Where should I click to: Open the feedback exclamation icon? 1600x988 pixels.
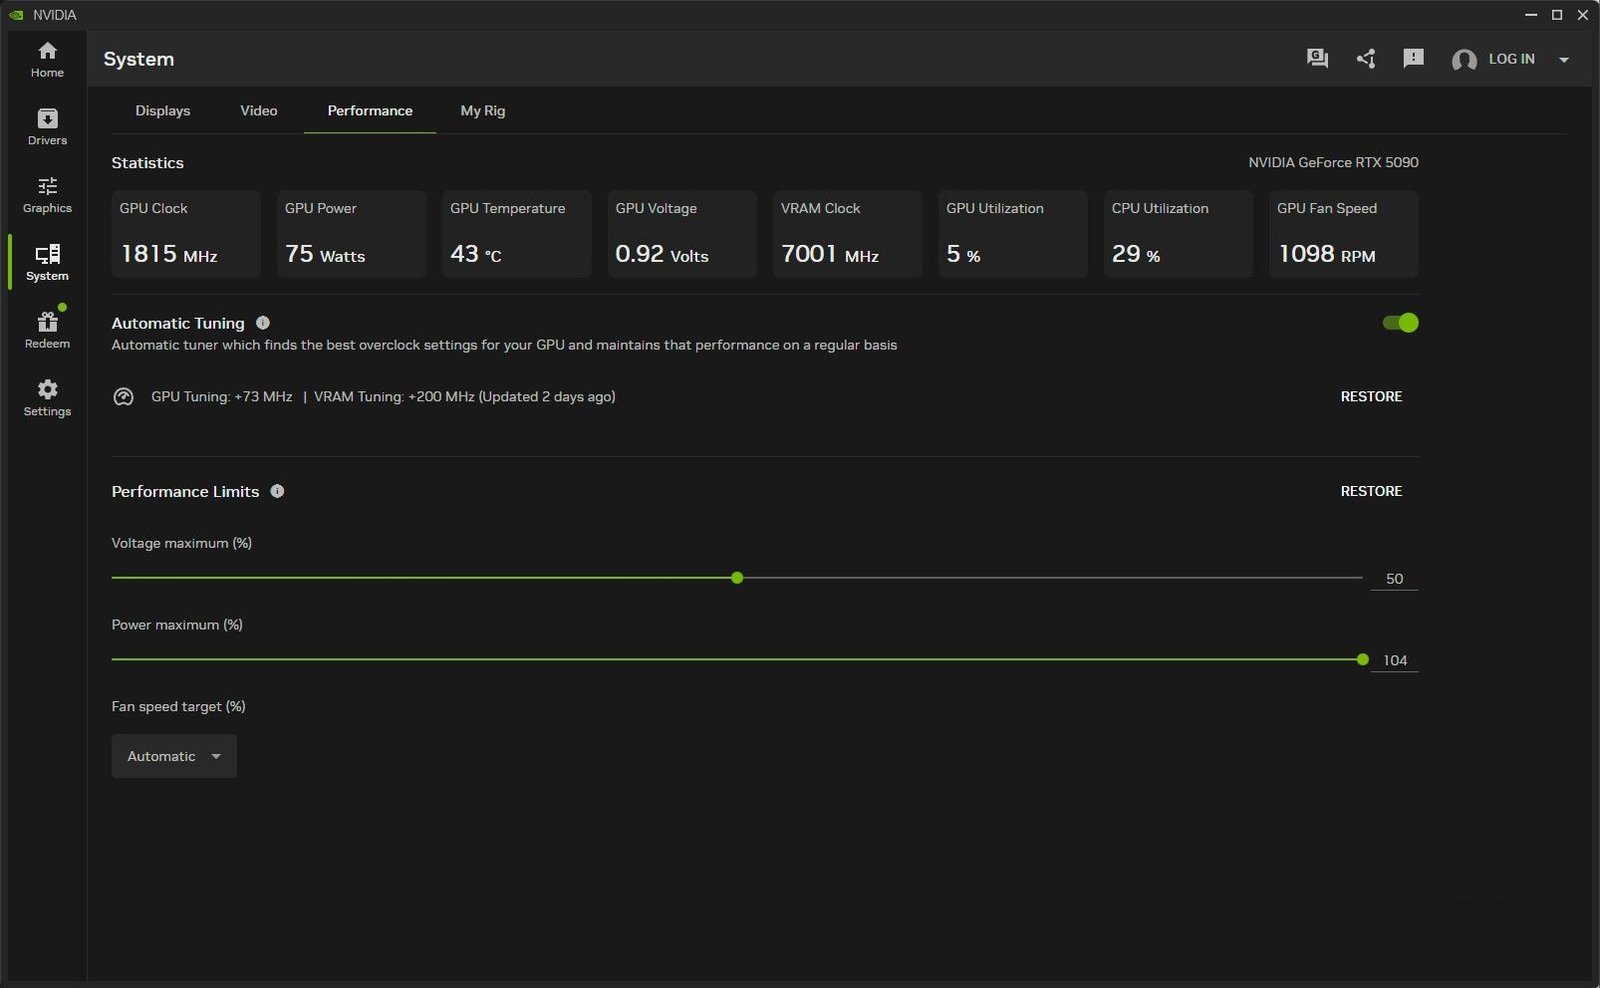point(1413,59)
